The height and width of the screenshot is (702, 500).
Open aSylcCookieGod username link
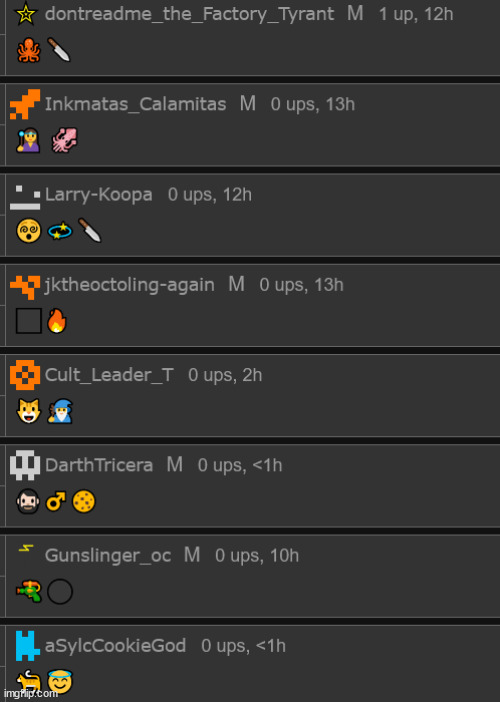[115, 646]
